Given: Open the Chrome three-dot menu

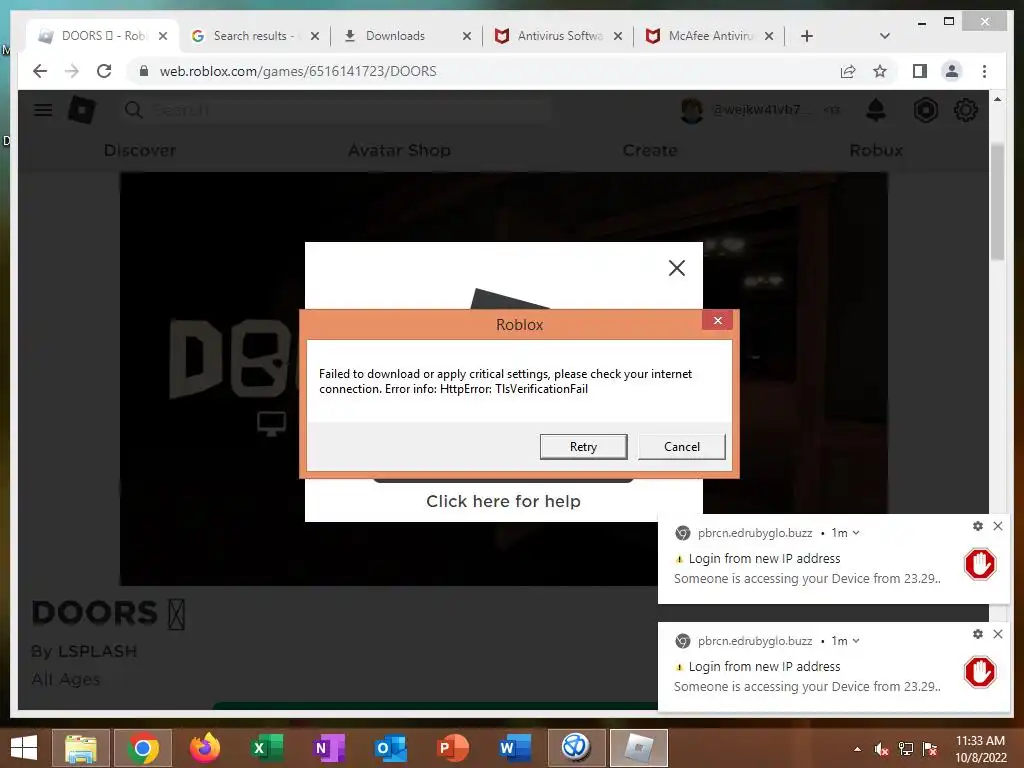Looking at the screenshot, I should pyautogui.click(x=984, y=71).
